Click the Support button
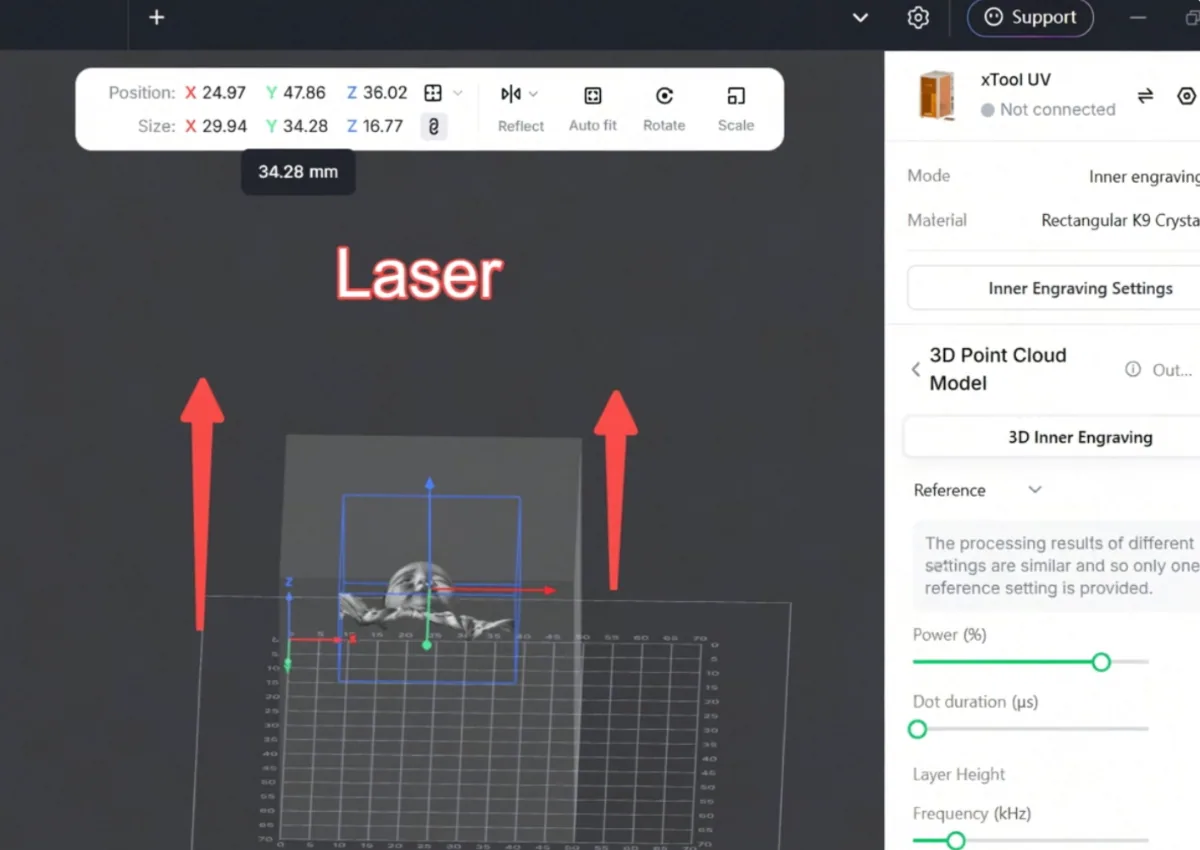The image size is (1200, 850). coord(1030,17)
